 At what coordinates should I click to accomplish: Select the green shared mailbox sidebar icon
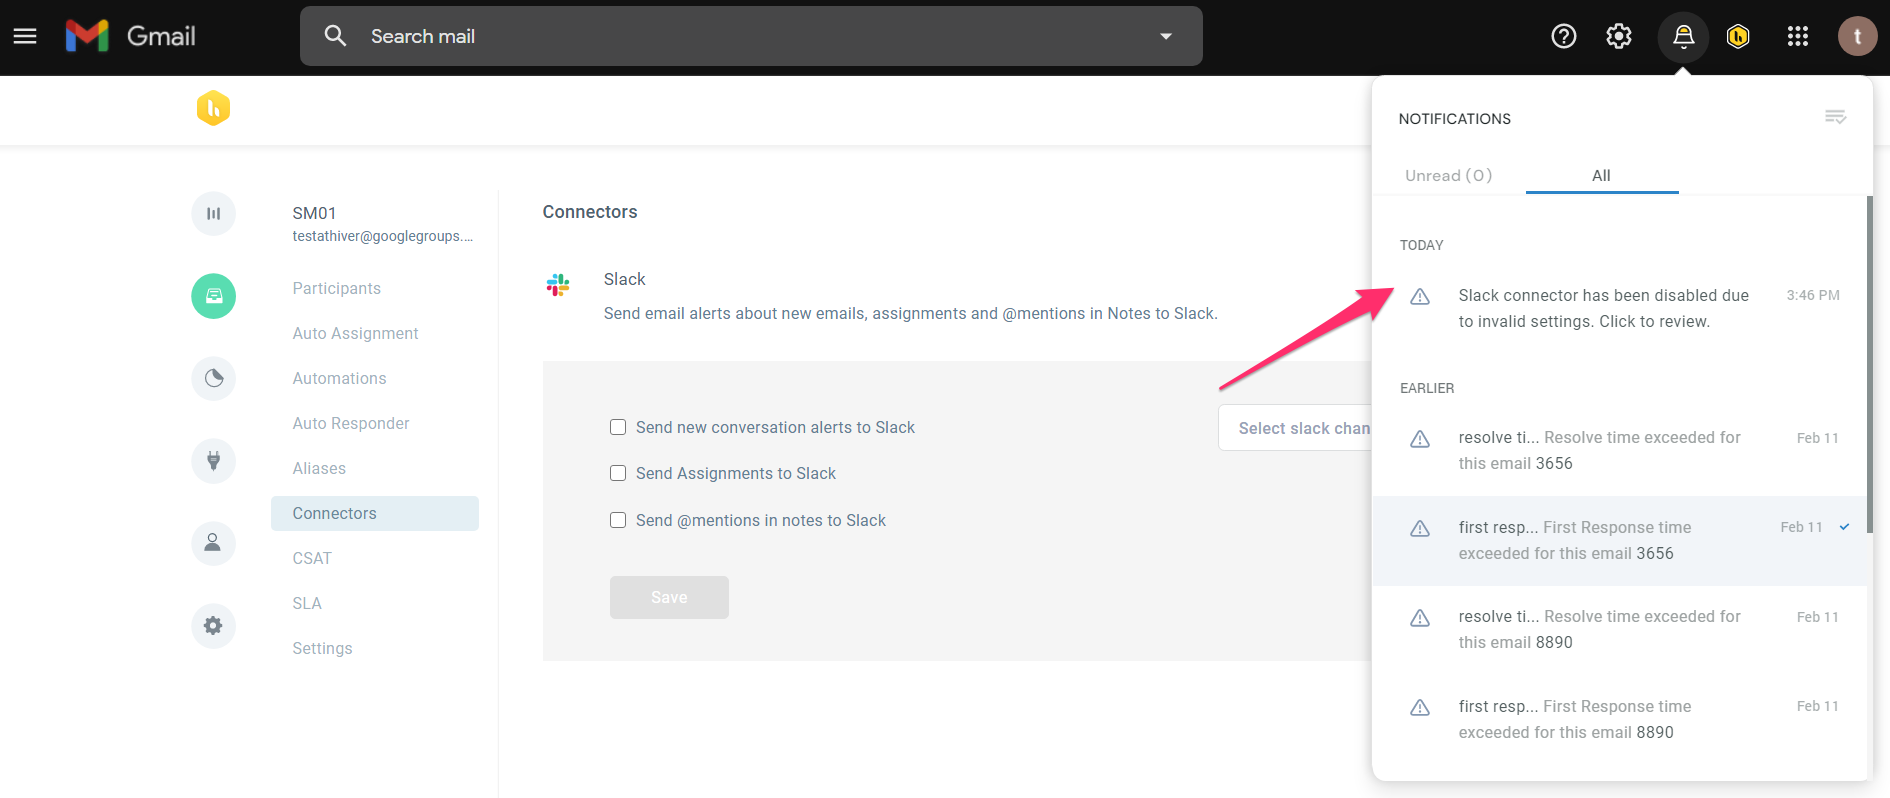tap(213, 296)
